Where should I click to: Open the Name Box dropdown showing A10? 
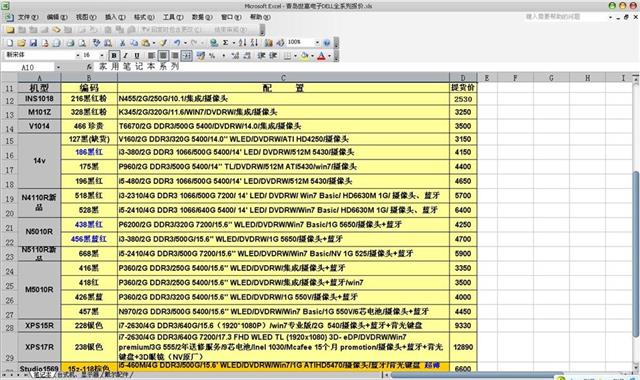point(58,67)
